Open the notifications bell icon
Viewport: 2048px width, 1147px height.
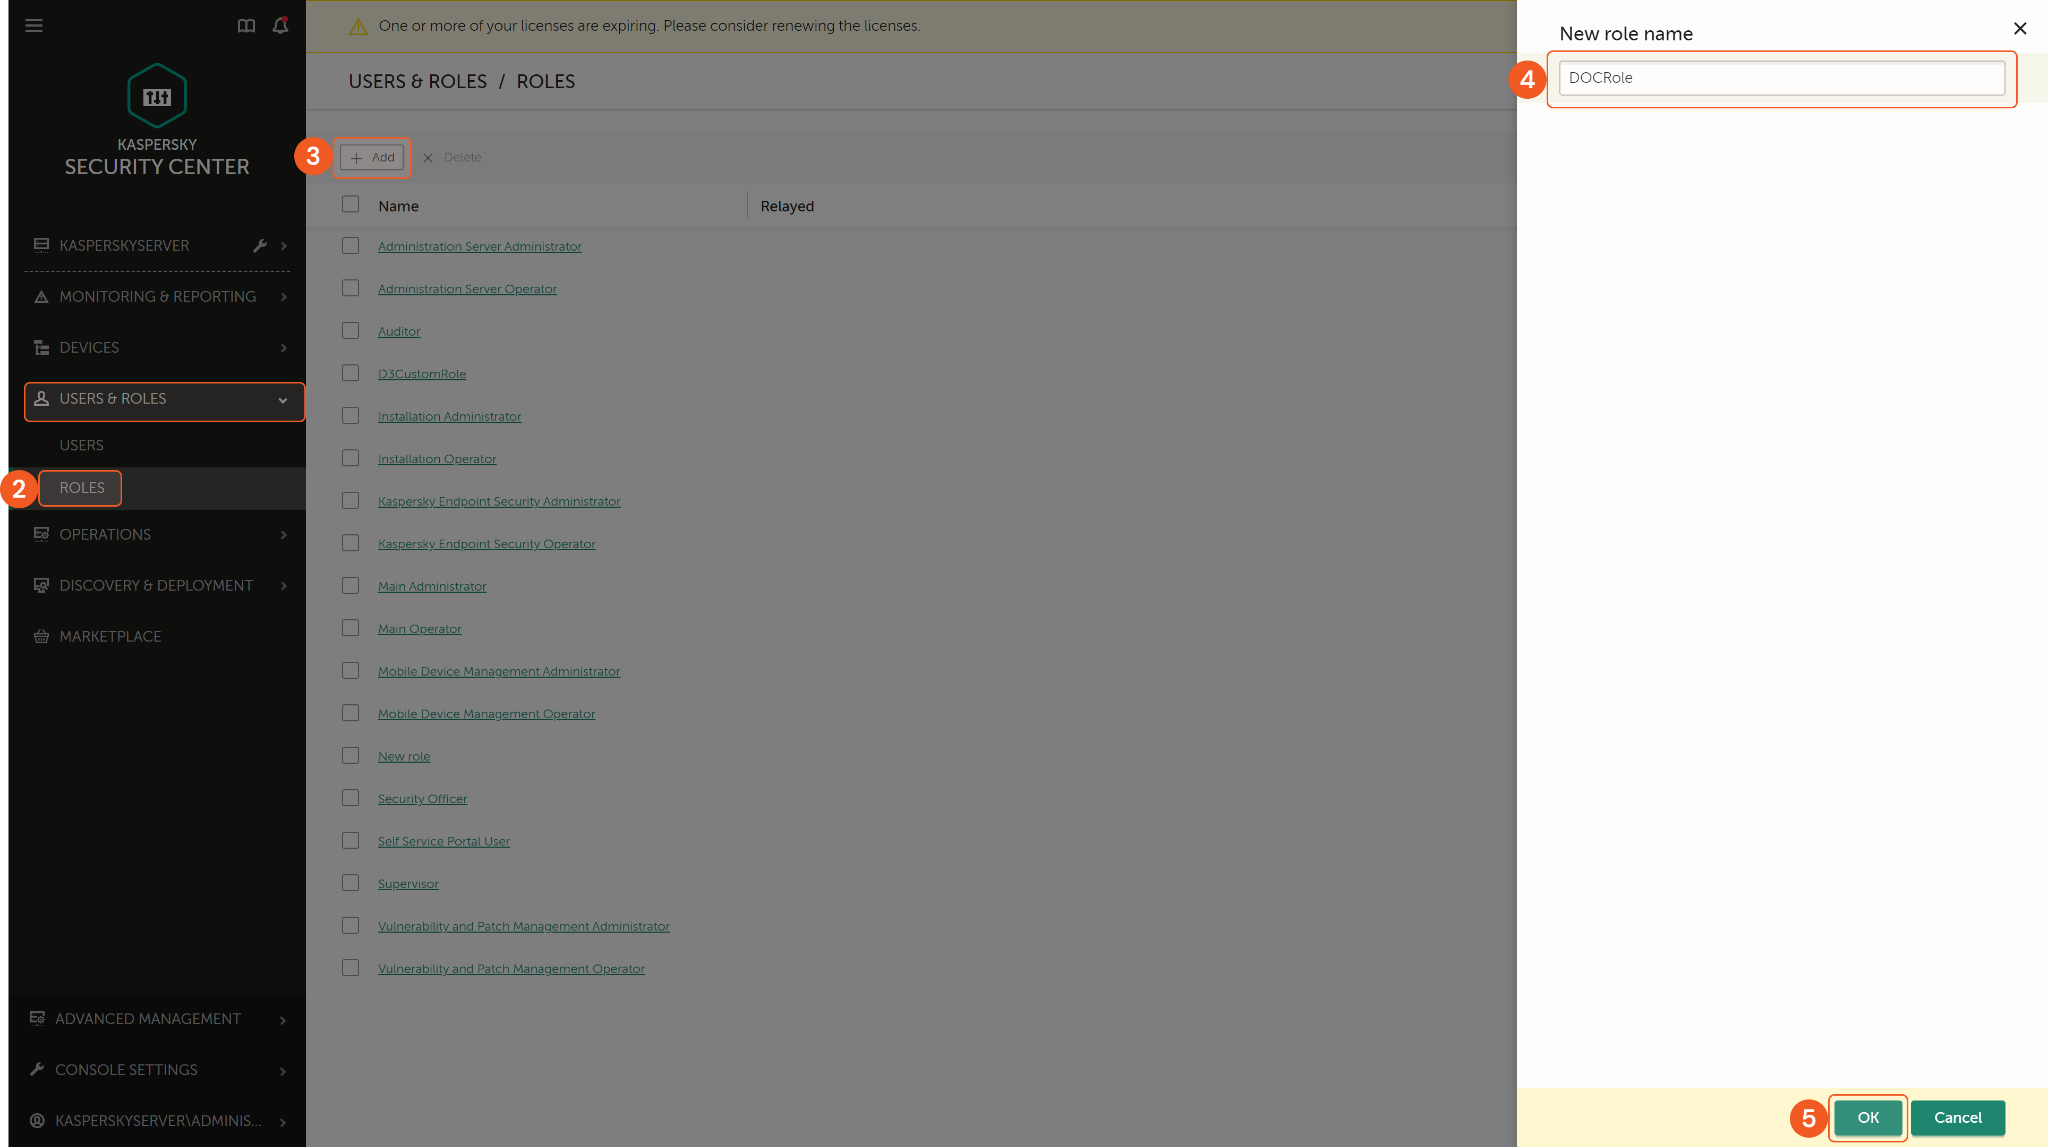(281, 26)
